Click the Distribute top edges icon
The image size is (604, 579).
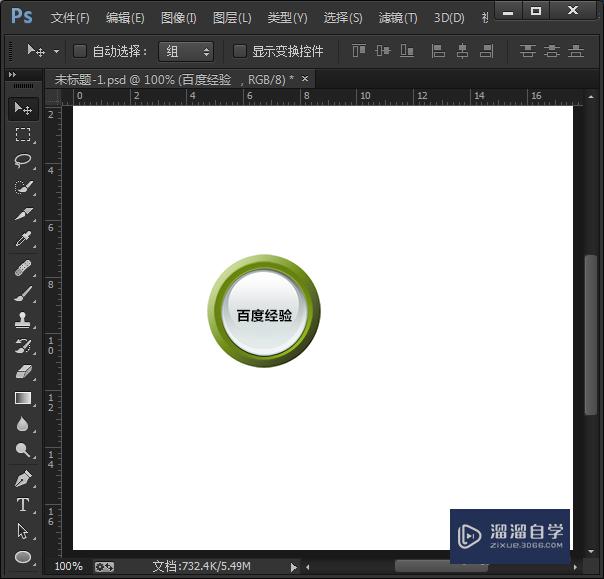point(528,50)
